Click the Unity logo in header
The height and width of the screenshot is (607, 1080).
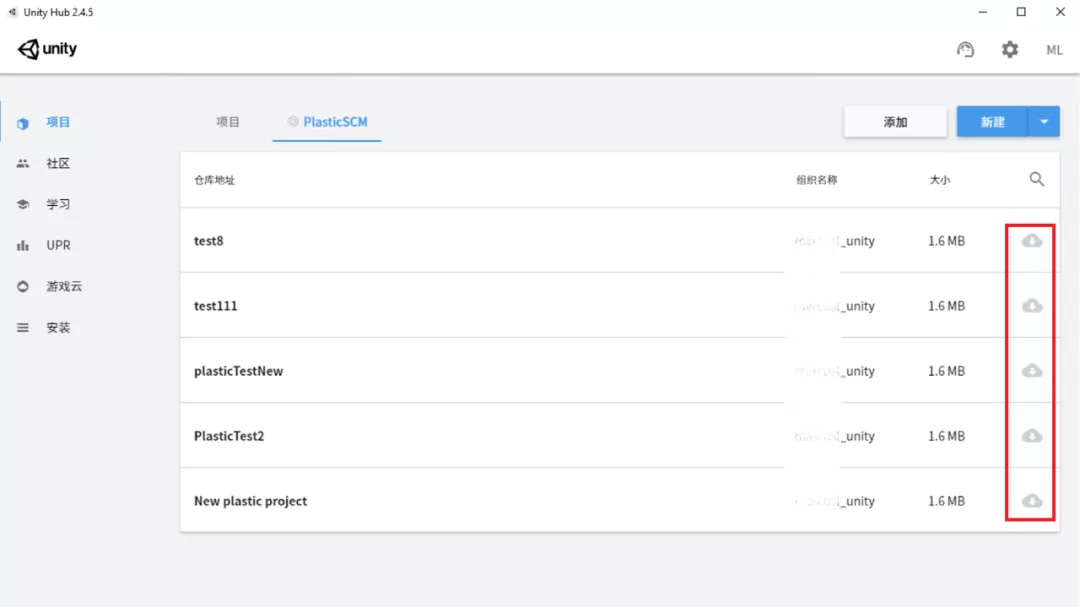[x=47, y=49]
